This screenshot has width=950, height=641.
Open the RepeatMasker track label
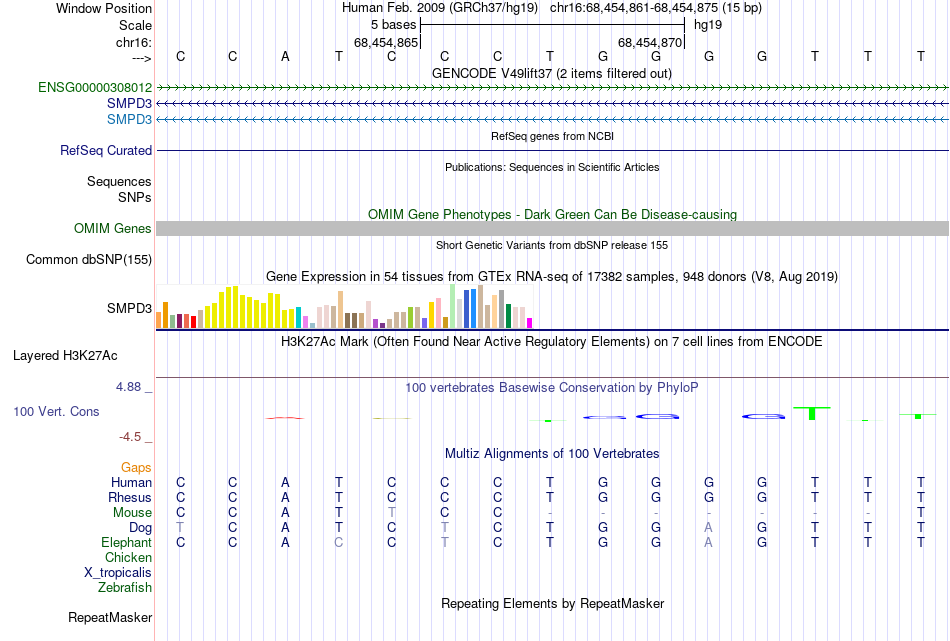[110, 617]
